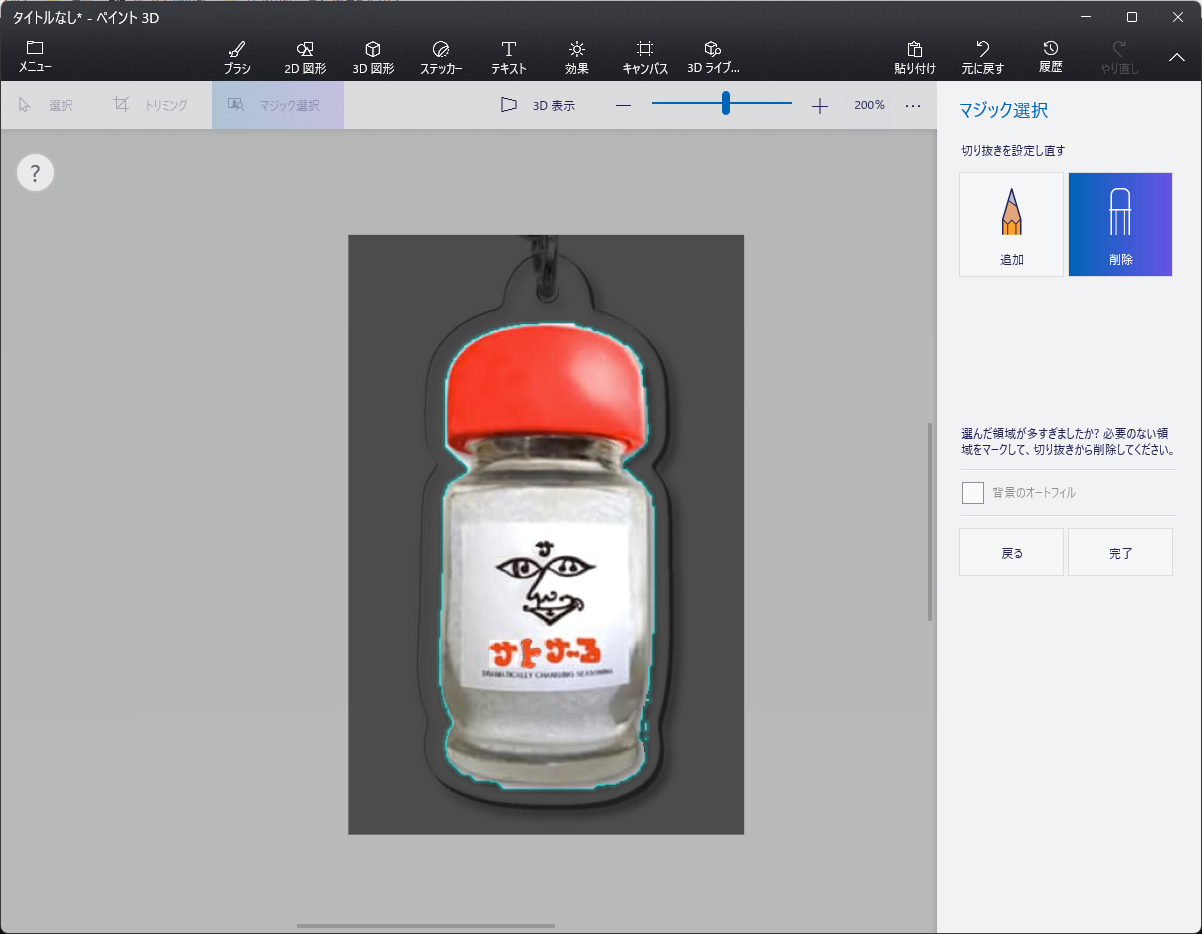Zoom in with the plus button
Screen dimensions: 1202x934
820,106
